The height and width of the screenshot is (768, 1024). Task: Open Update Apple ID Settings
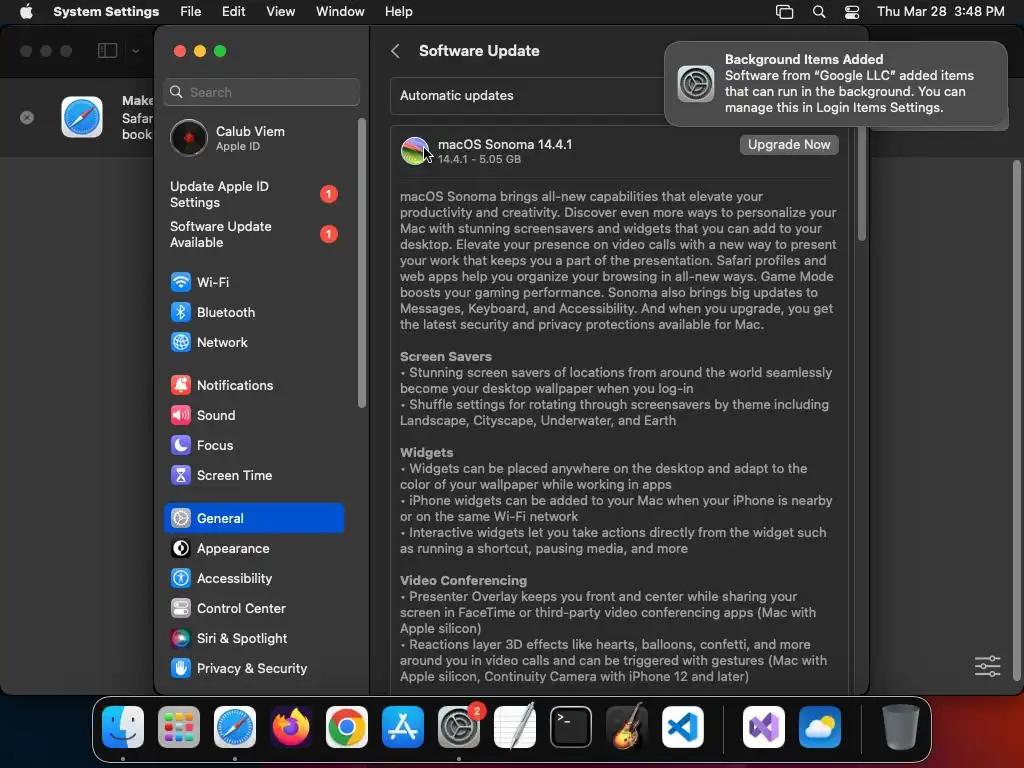point(253,195)
